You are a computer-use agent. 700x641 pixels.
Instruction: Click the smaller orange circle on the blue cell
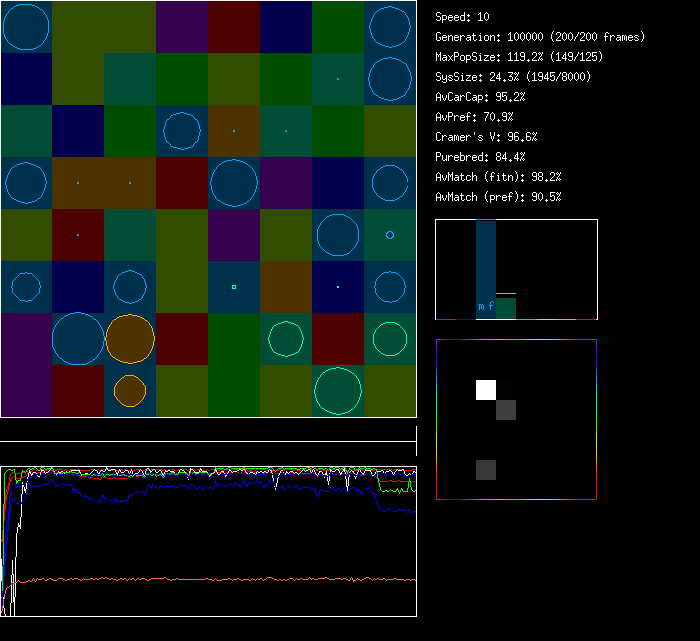[x=130, y=391]
